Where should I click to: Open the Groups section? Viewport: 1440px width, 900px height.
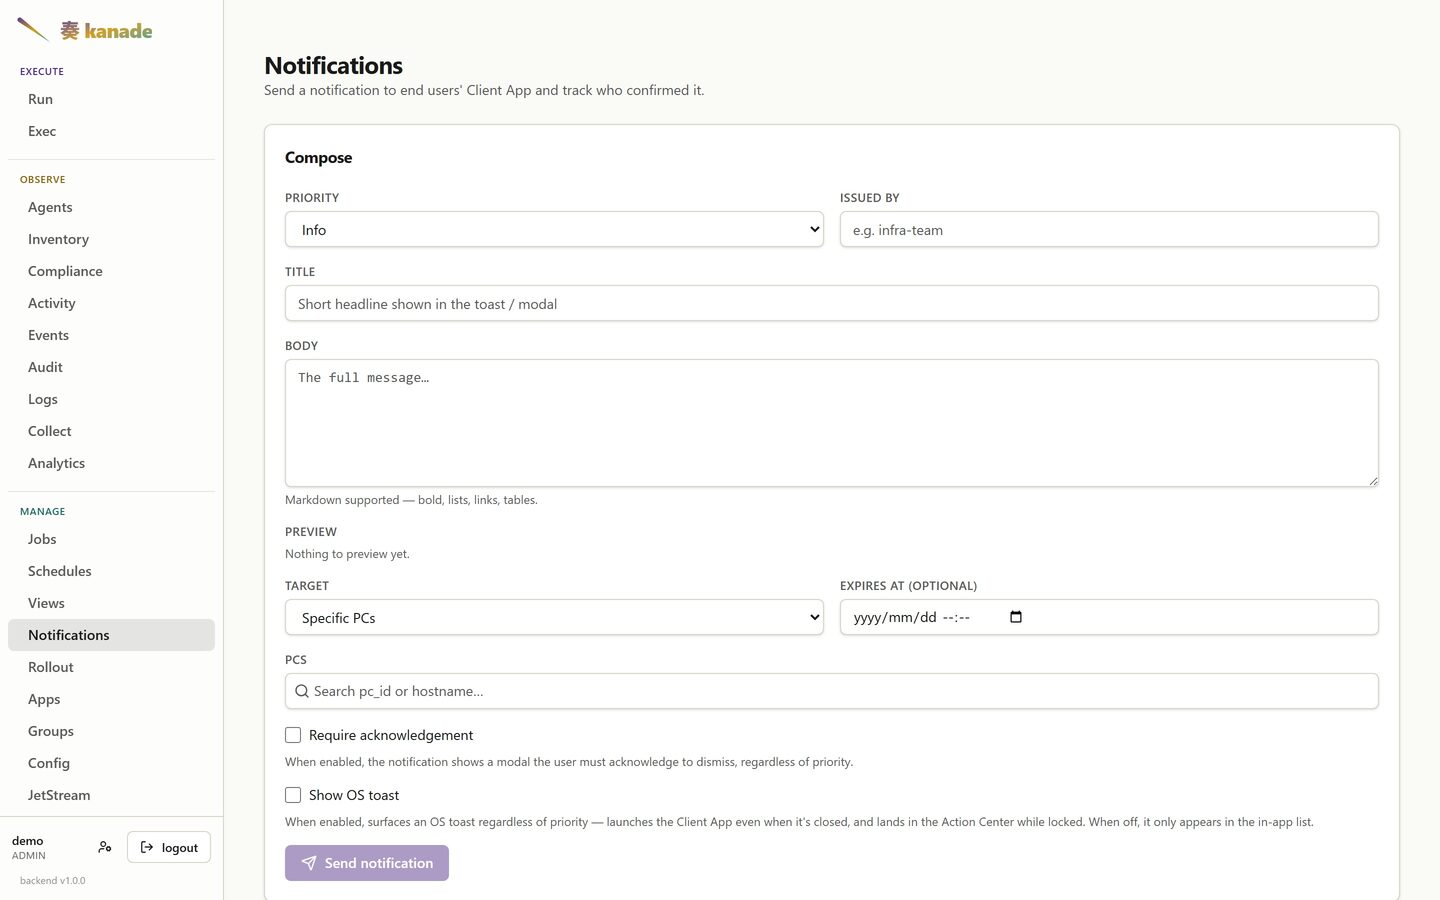pyautogui.click(x=111, y=731)
